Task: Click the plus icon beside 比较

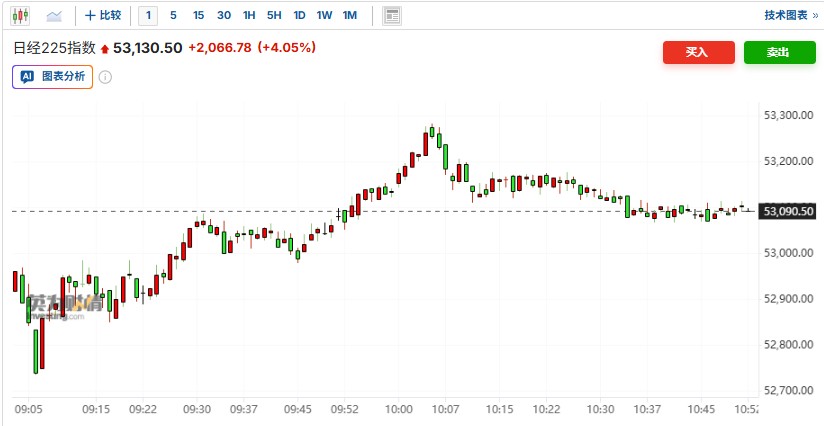Action: click(x=90, y=15)
